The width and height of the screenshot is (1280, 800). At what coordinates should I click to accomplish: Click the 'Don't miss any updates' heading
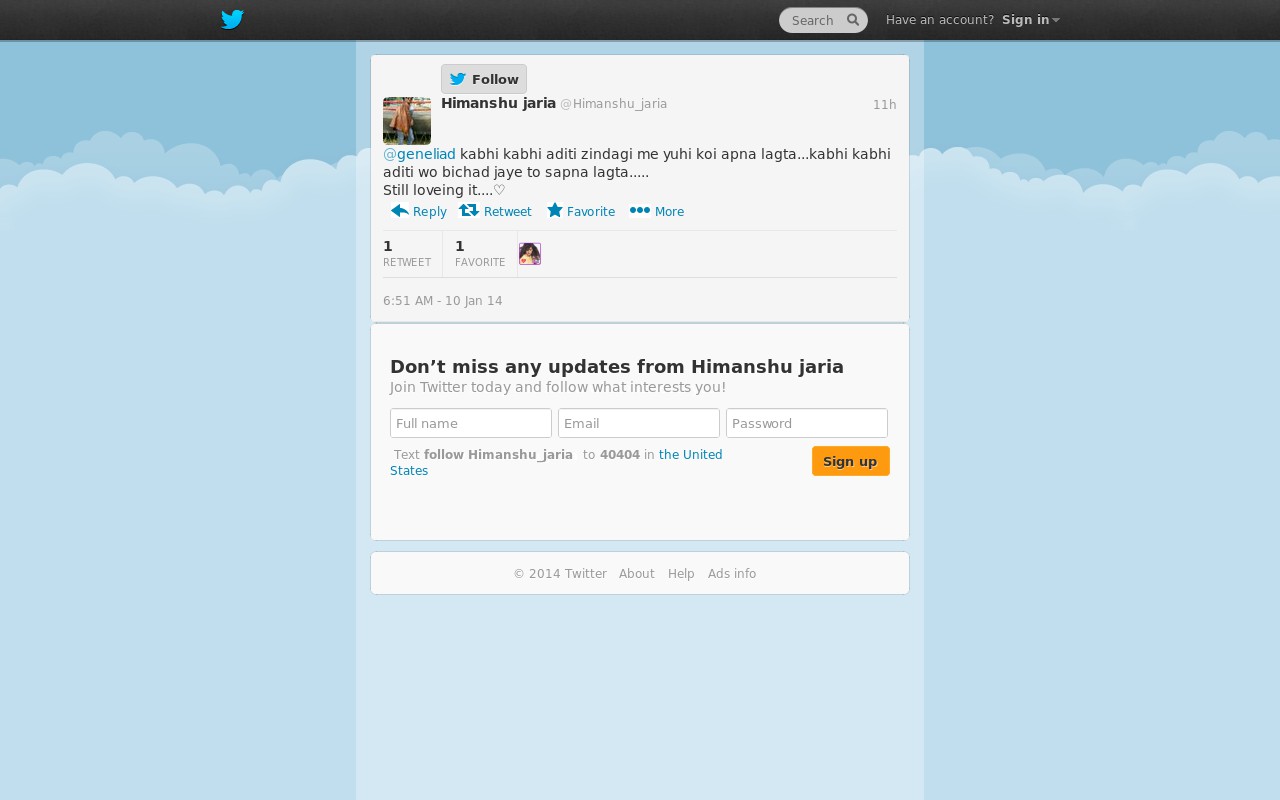617,367
